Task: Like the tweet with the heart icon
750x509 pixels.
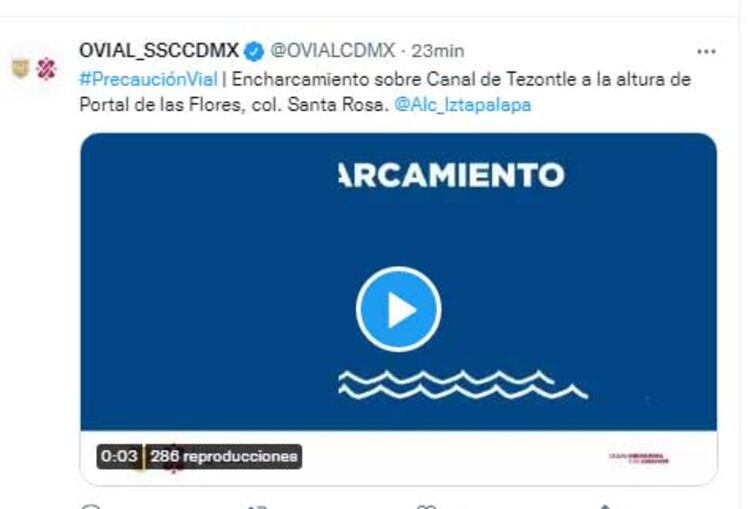Action: click(426, 506)
